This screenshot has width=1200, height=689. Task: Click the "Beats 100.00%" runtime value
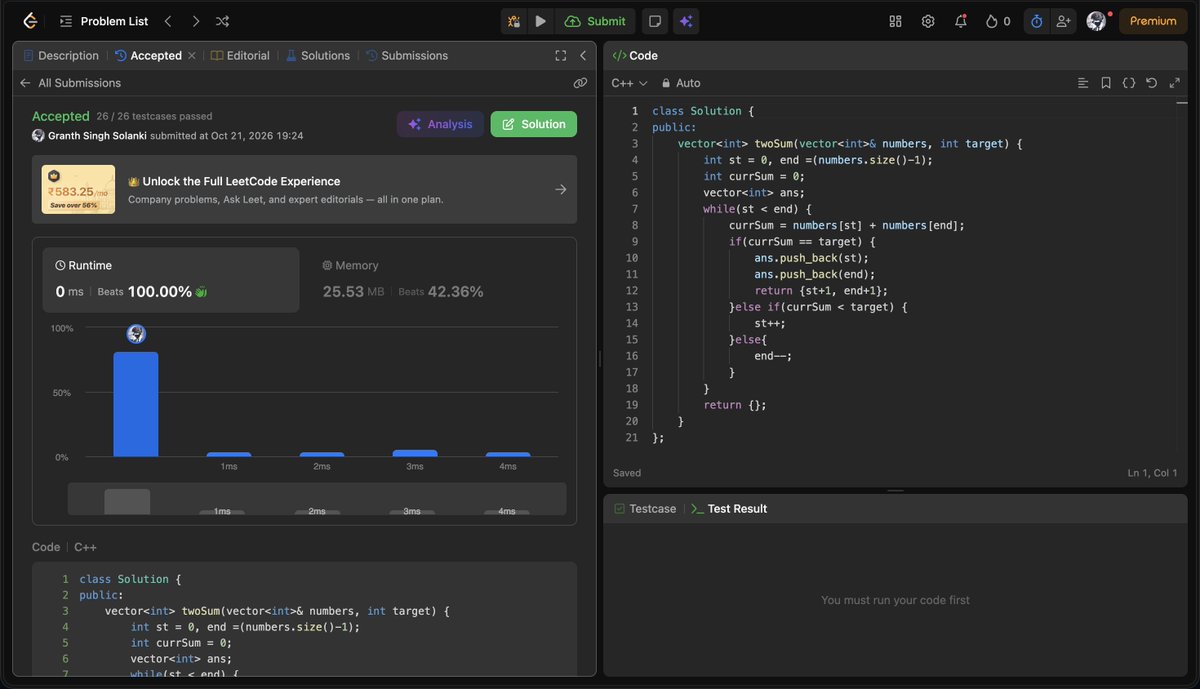[x=152, y=292]
